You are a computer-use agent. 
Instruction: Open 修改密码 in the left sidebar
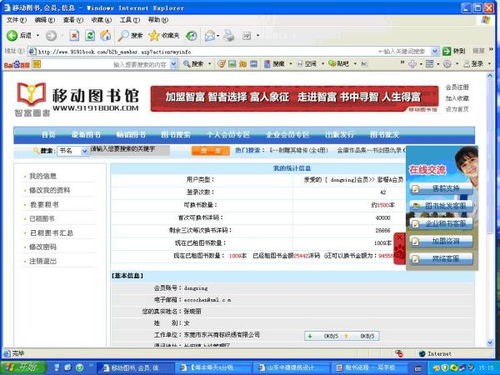pyautogui.click(x=43, y=247)
